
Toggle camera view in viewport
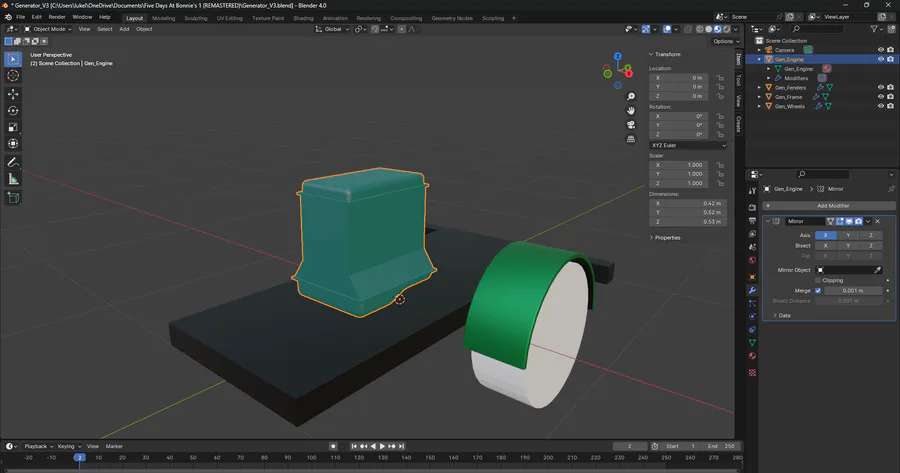pyautogui.click(x=631, y=125)
